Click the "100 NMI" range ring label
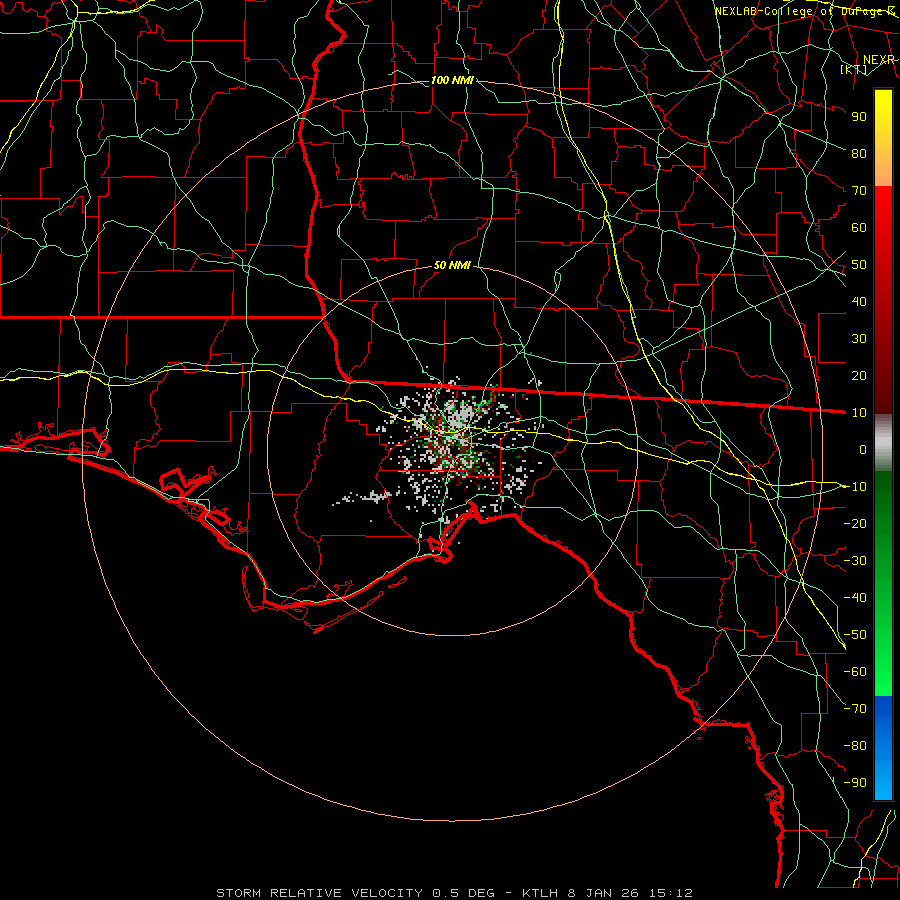This screenshot has width=900, height=900. [x=452, y=80]
